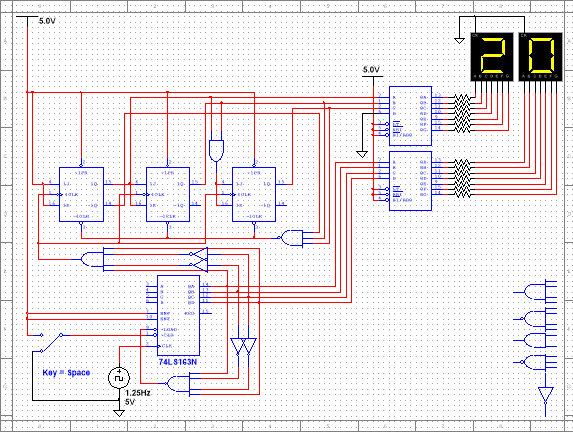This screenshot has width=573, height=432.
Task: Select the 74LS163N counter chip body
Action: click(178, 315)
